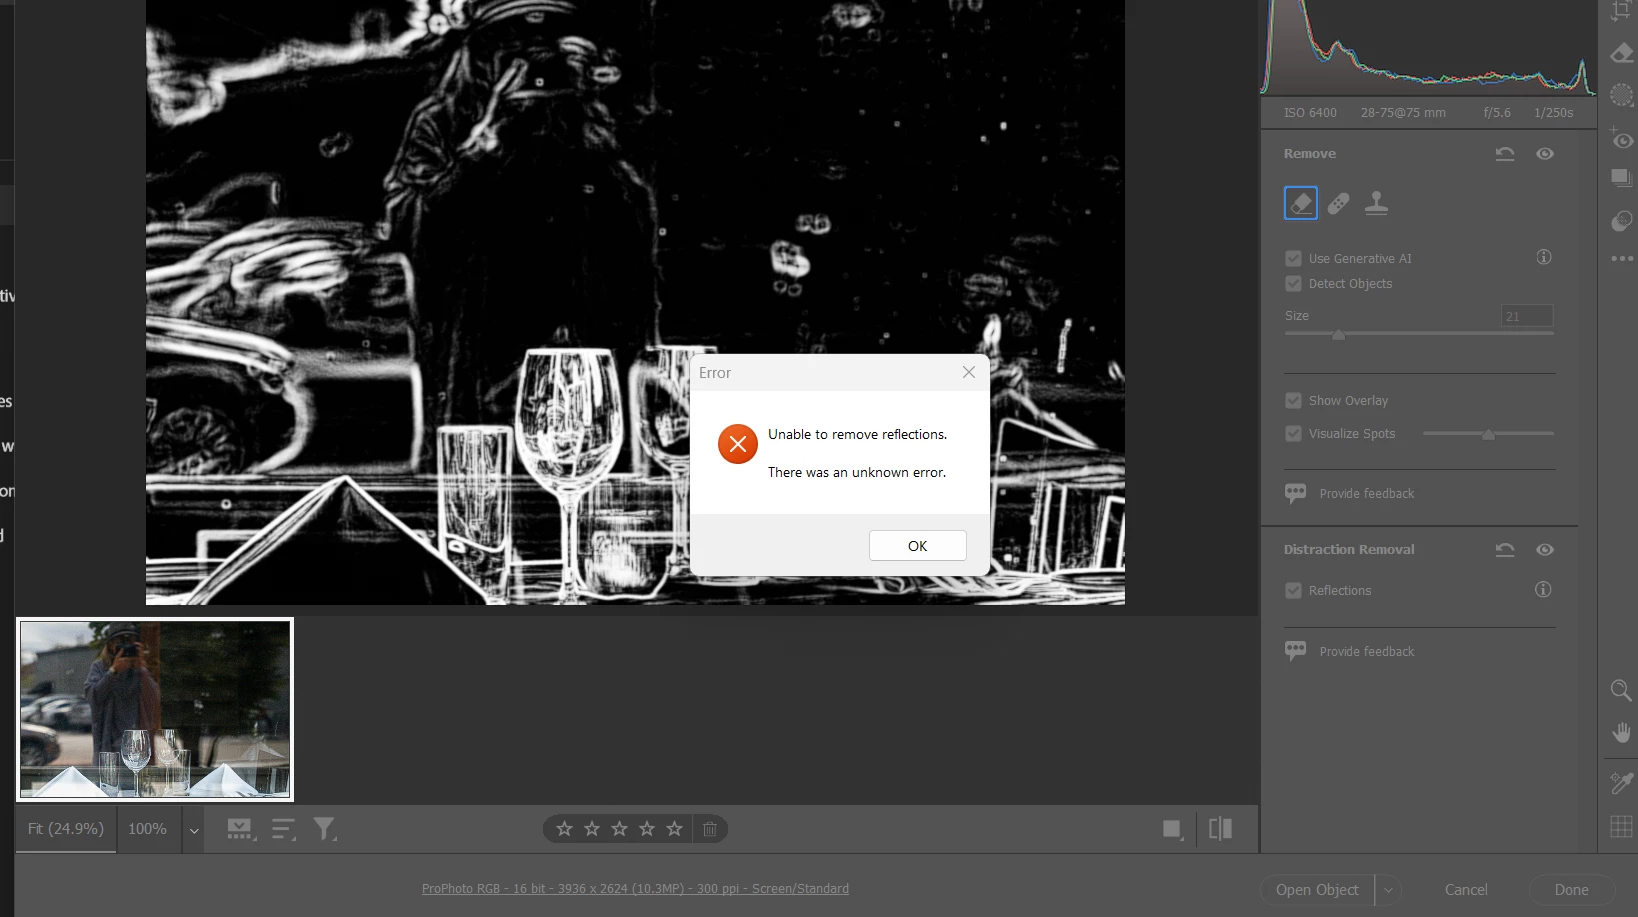Open the Masking tool

pos(1621,96)
